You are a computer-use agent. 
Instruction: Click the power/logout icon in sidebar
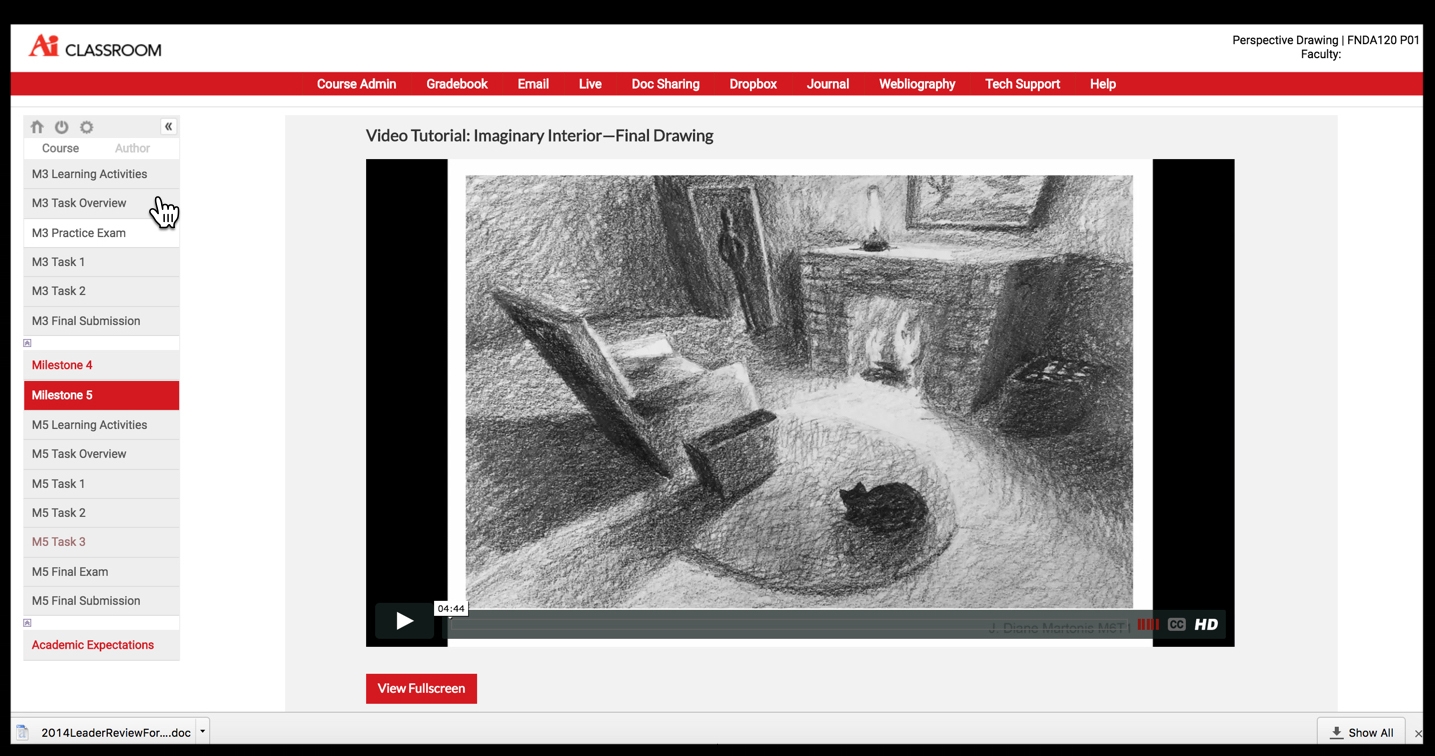click(x=62, y=127)
